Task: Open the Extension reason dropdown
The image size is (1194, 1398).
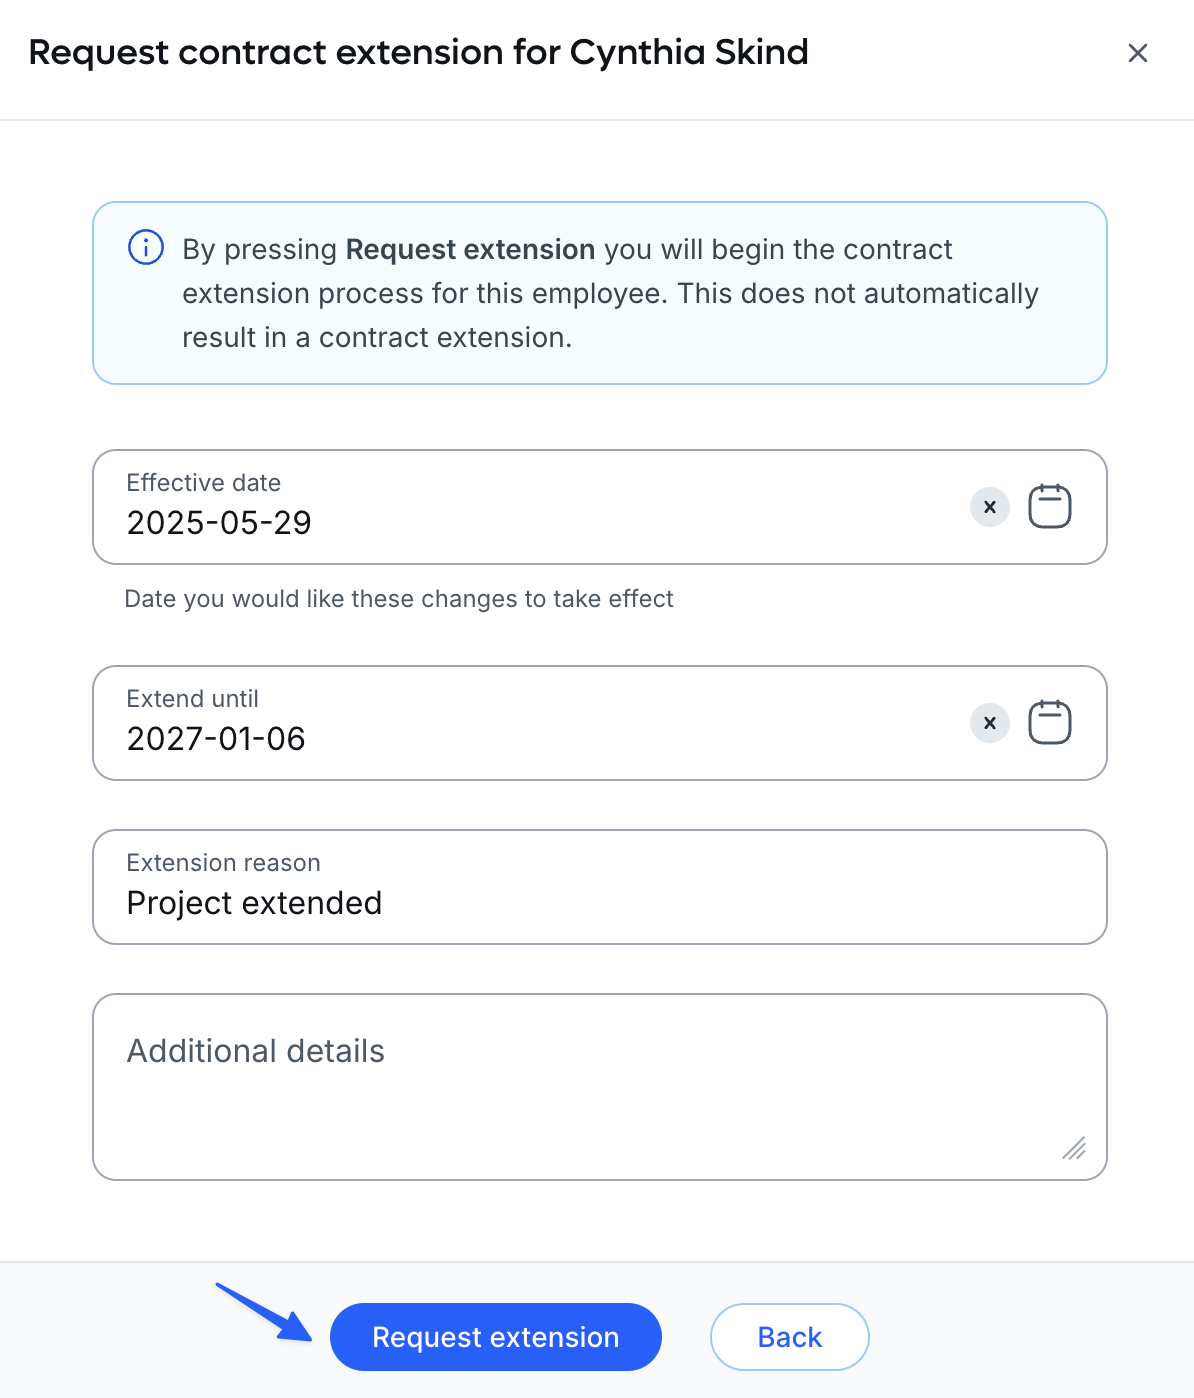Action: pos(600,887)
